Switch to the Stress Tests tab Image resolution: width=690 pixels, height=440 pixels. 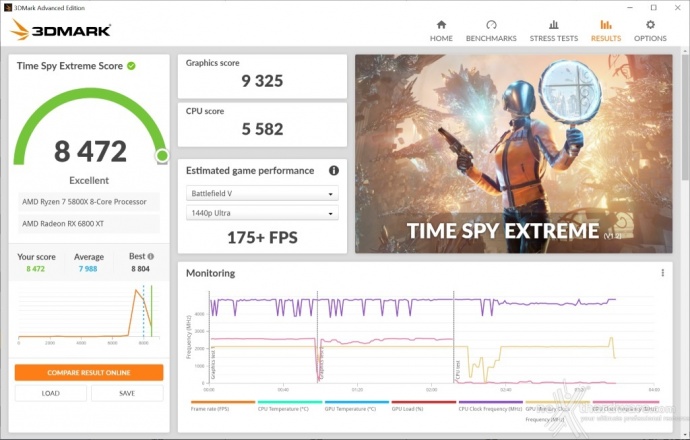(x=554, y=31)
